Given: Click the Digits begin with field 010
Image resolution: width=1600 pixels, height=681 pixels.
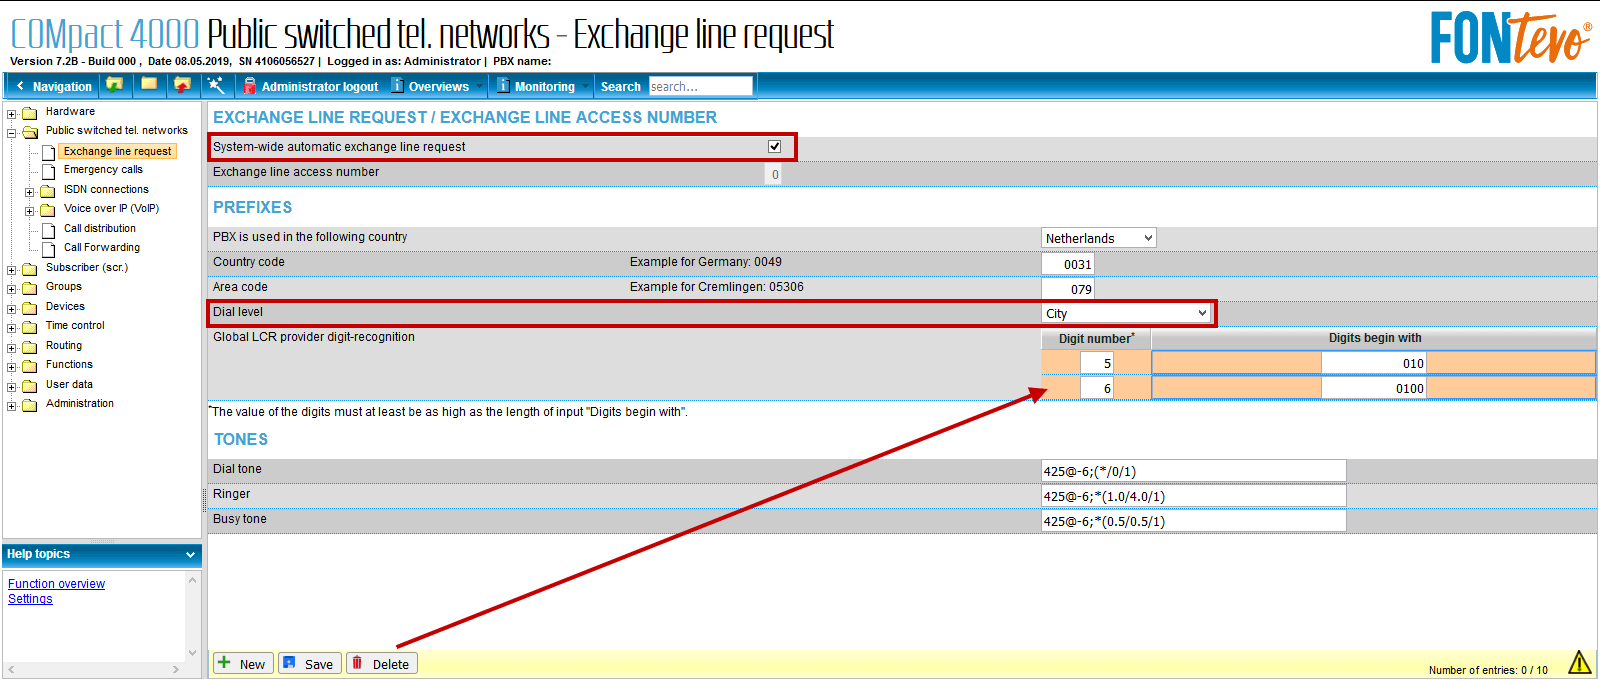Looking at the screenshot, I should pyautogui.click(x=1374, y=363).
